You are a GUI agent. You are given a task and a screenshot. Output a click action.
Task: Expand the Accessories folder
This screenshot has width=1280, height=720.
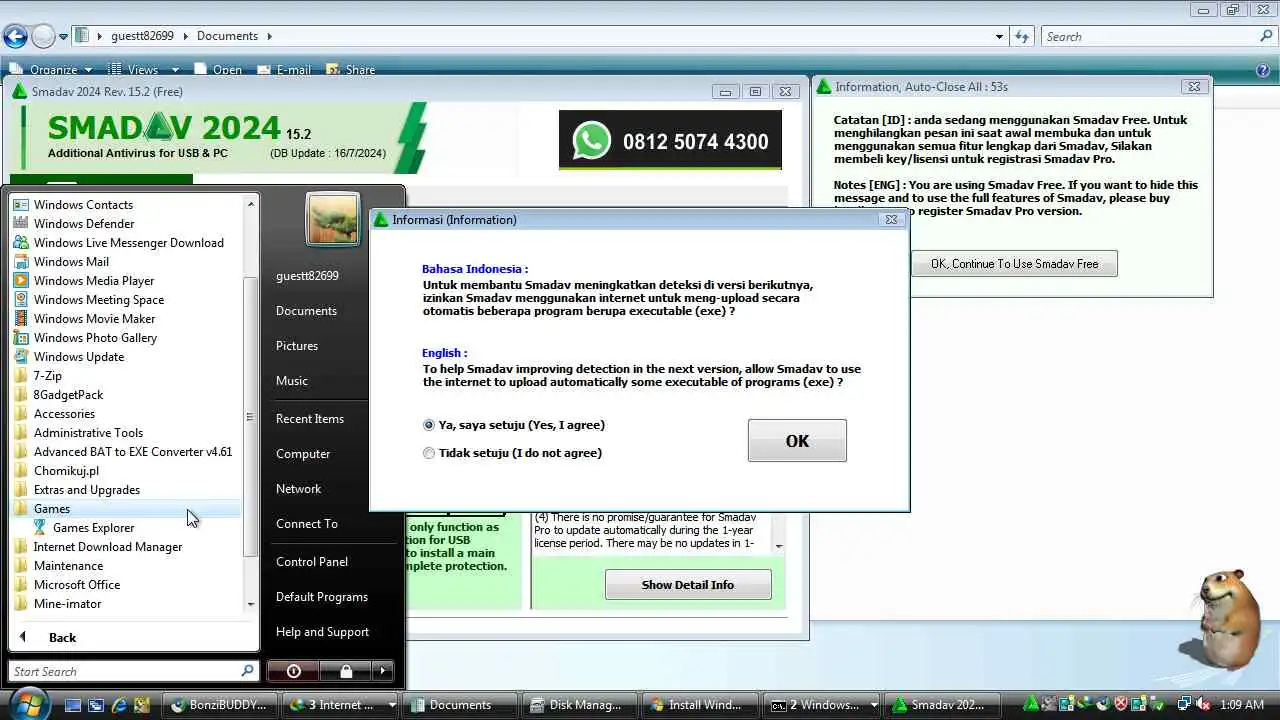[x=126, y=414]
